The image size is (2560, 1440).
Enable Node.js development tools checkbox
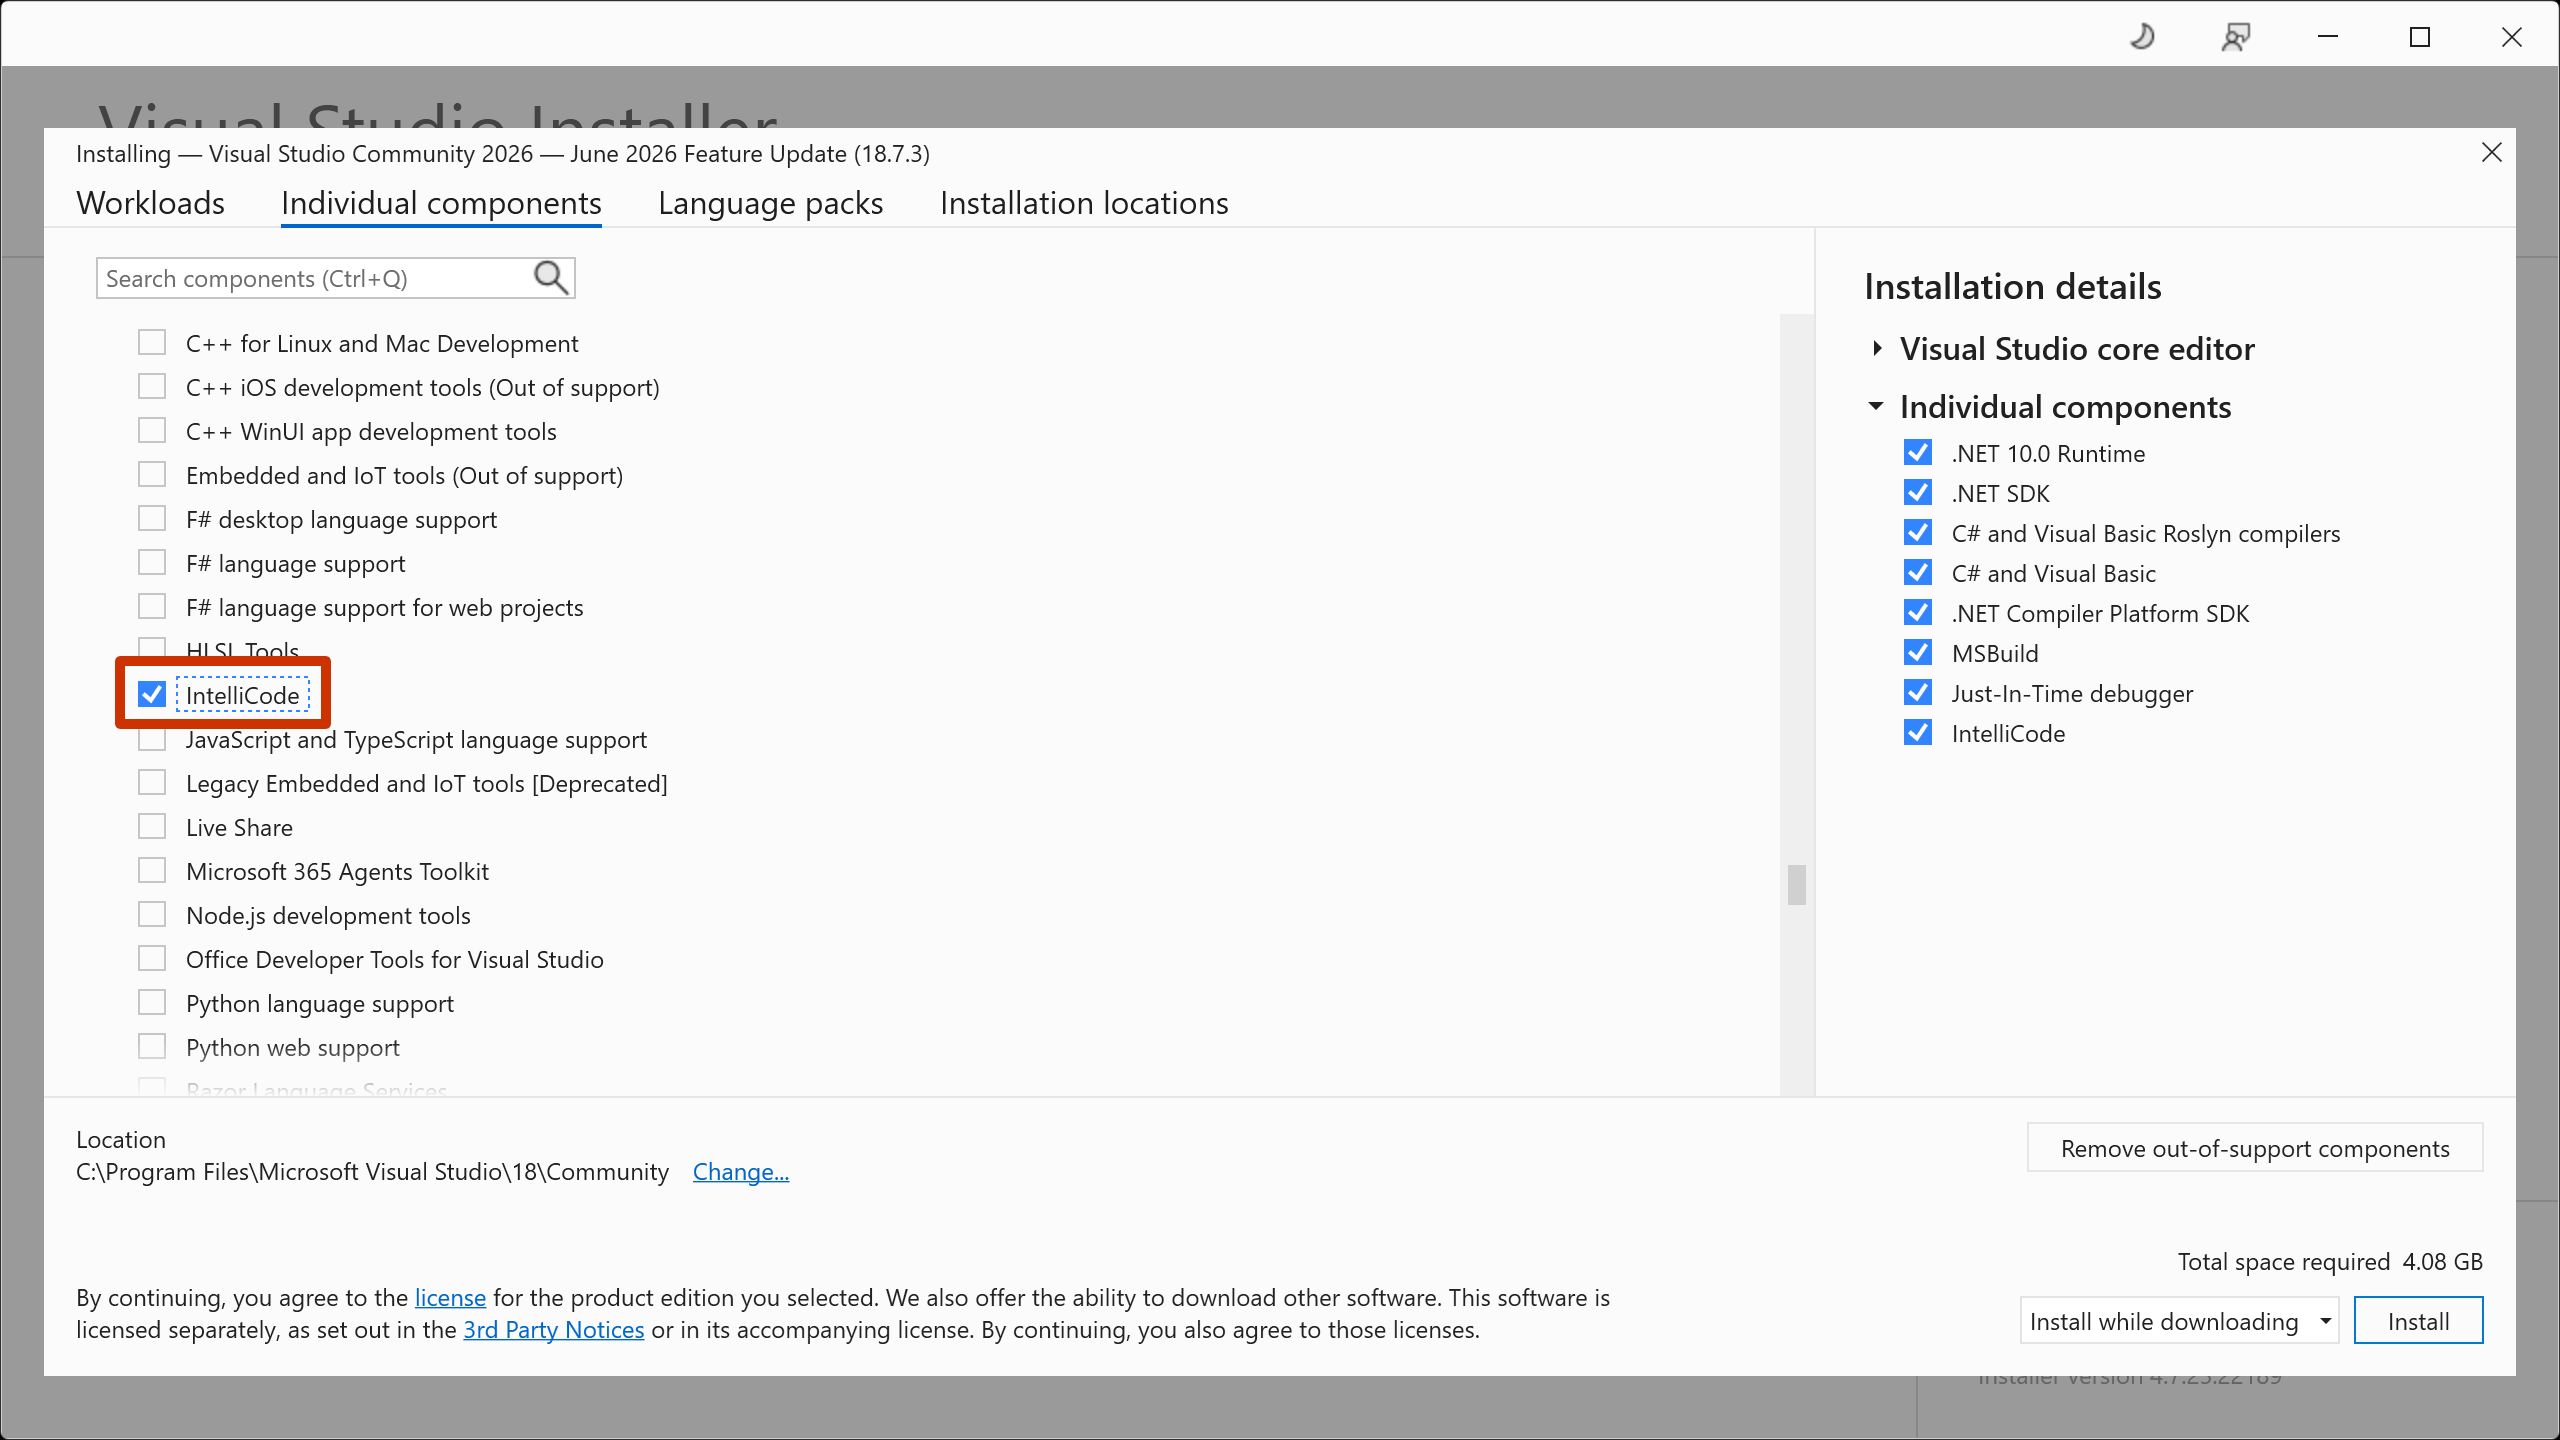[x=152, y=915]
